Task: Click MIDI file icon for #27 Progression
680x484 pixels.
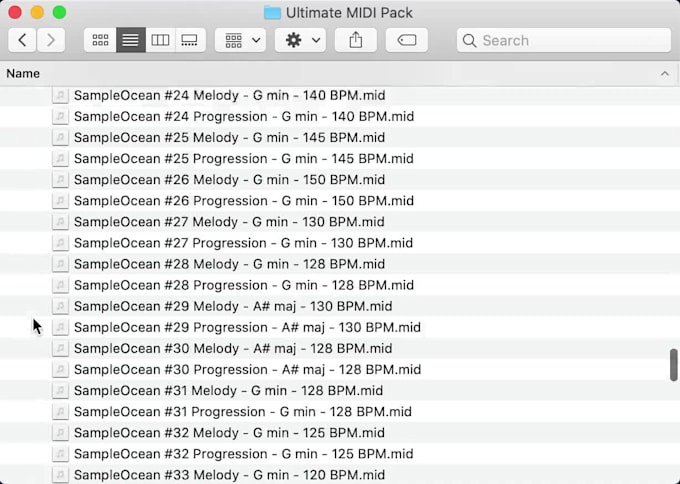Action: (x=60, y=243)
